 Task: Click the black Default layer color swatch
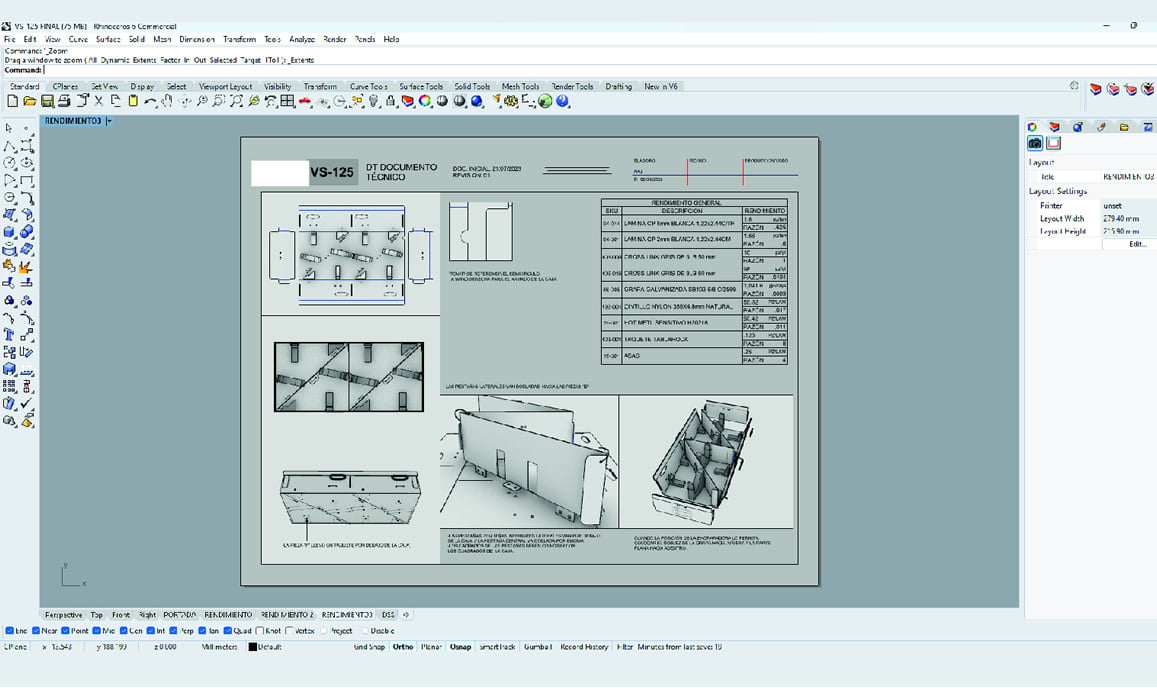click(252, 647)
